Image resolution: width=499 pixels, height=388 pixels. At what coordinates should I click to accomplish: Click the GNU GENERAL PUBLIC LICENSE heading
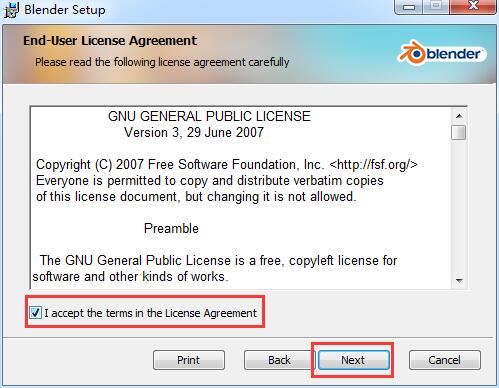tap(209, 116)
